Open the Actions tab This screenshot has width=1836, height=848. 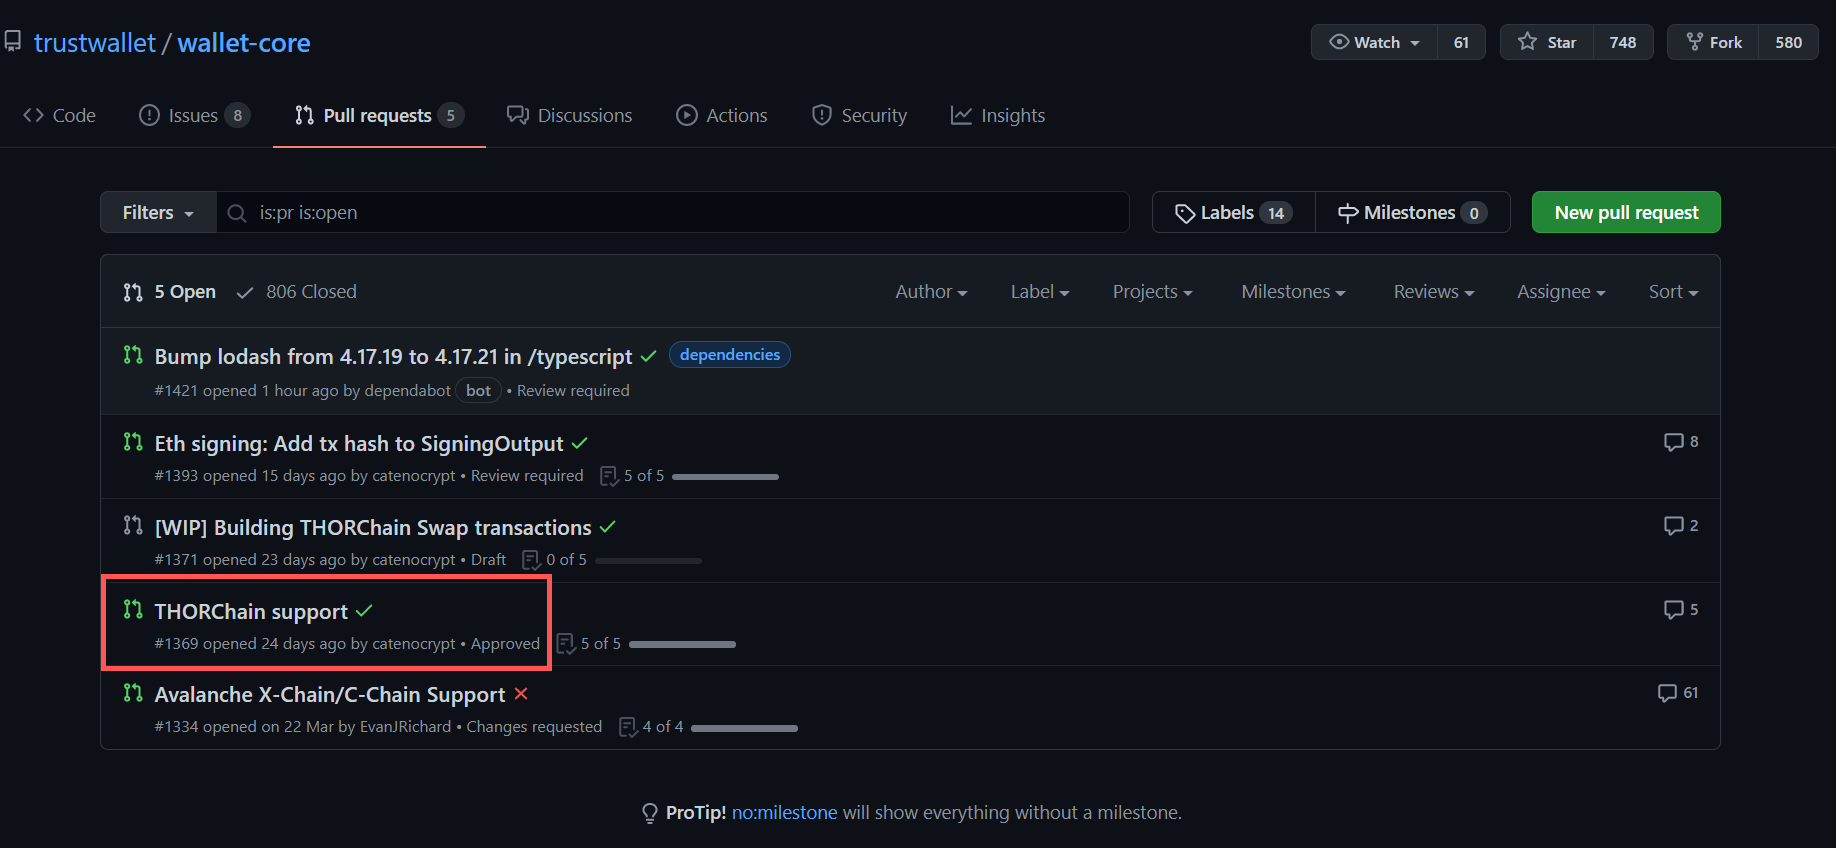pos(722,115)
